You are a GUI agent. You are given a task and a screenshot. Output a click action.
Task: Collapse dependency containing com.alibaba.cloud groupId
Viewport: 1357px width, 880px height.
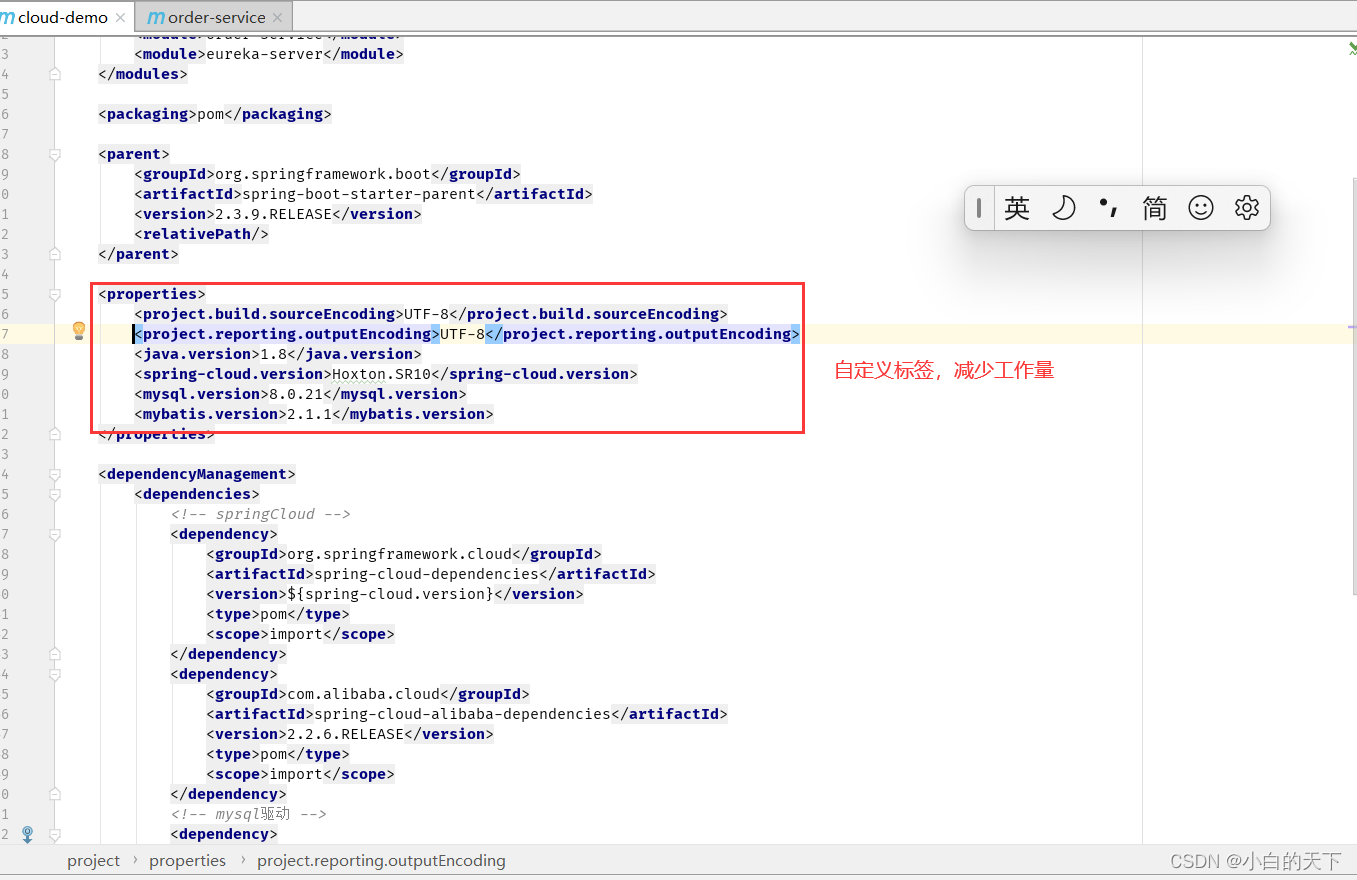(55, 674)
